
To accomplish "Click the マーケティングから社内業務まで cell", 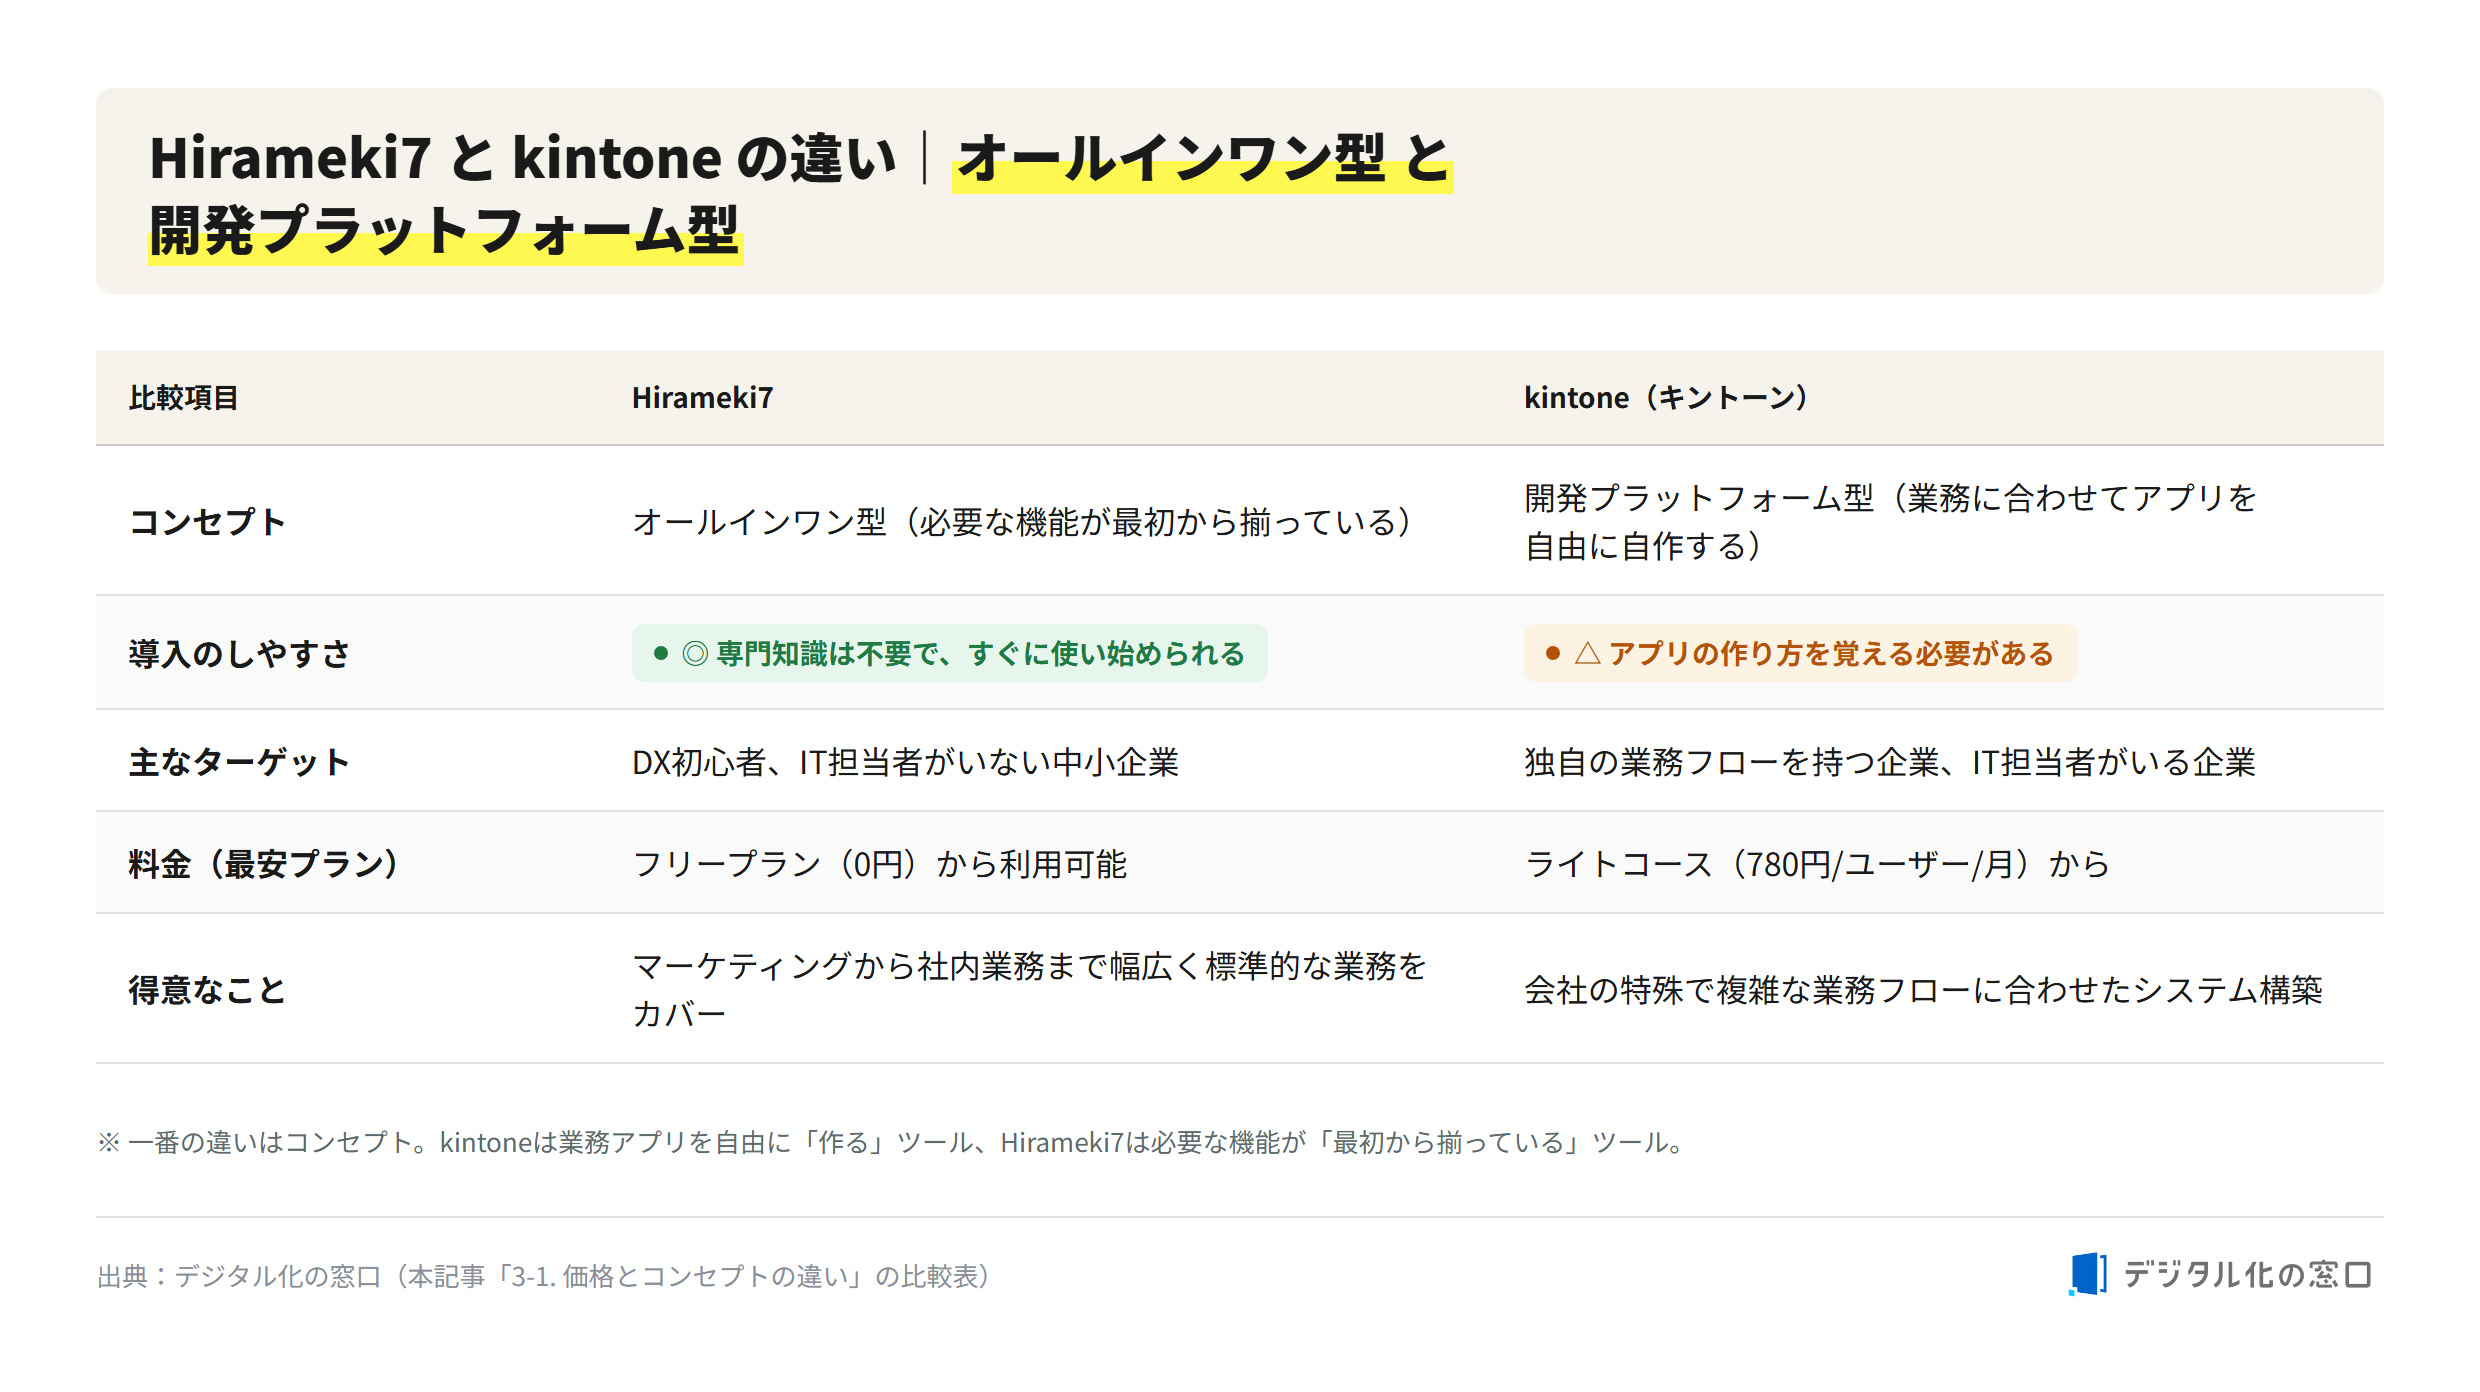I will point(1029,990).
